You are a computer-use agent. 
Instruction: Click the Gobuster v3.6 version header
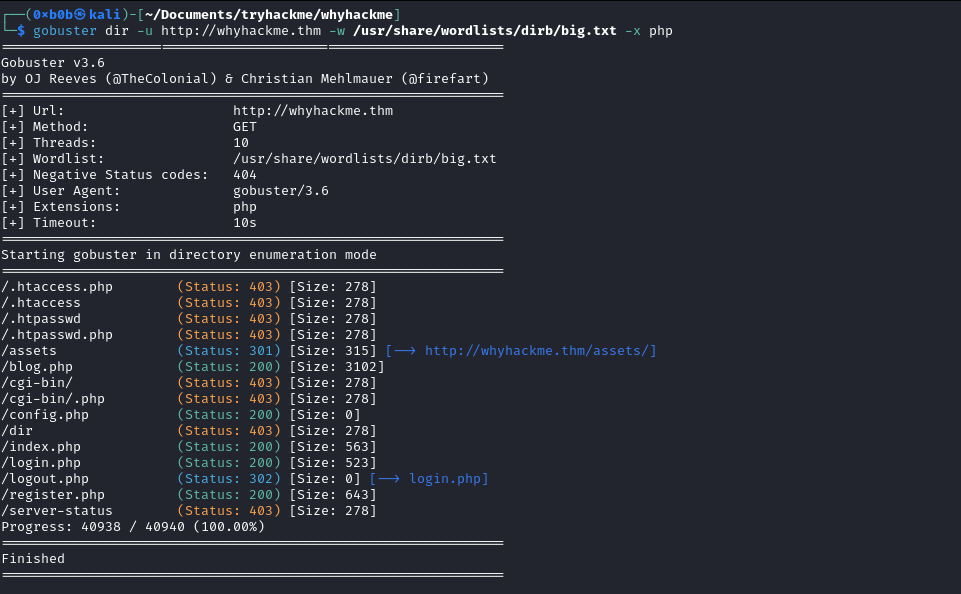tap(53, 63)
